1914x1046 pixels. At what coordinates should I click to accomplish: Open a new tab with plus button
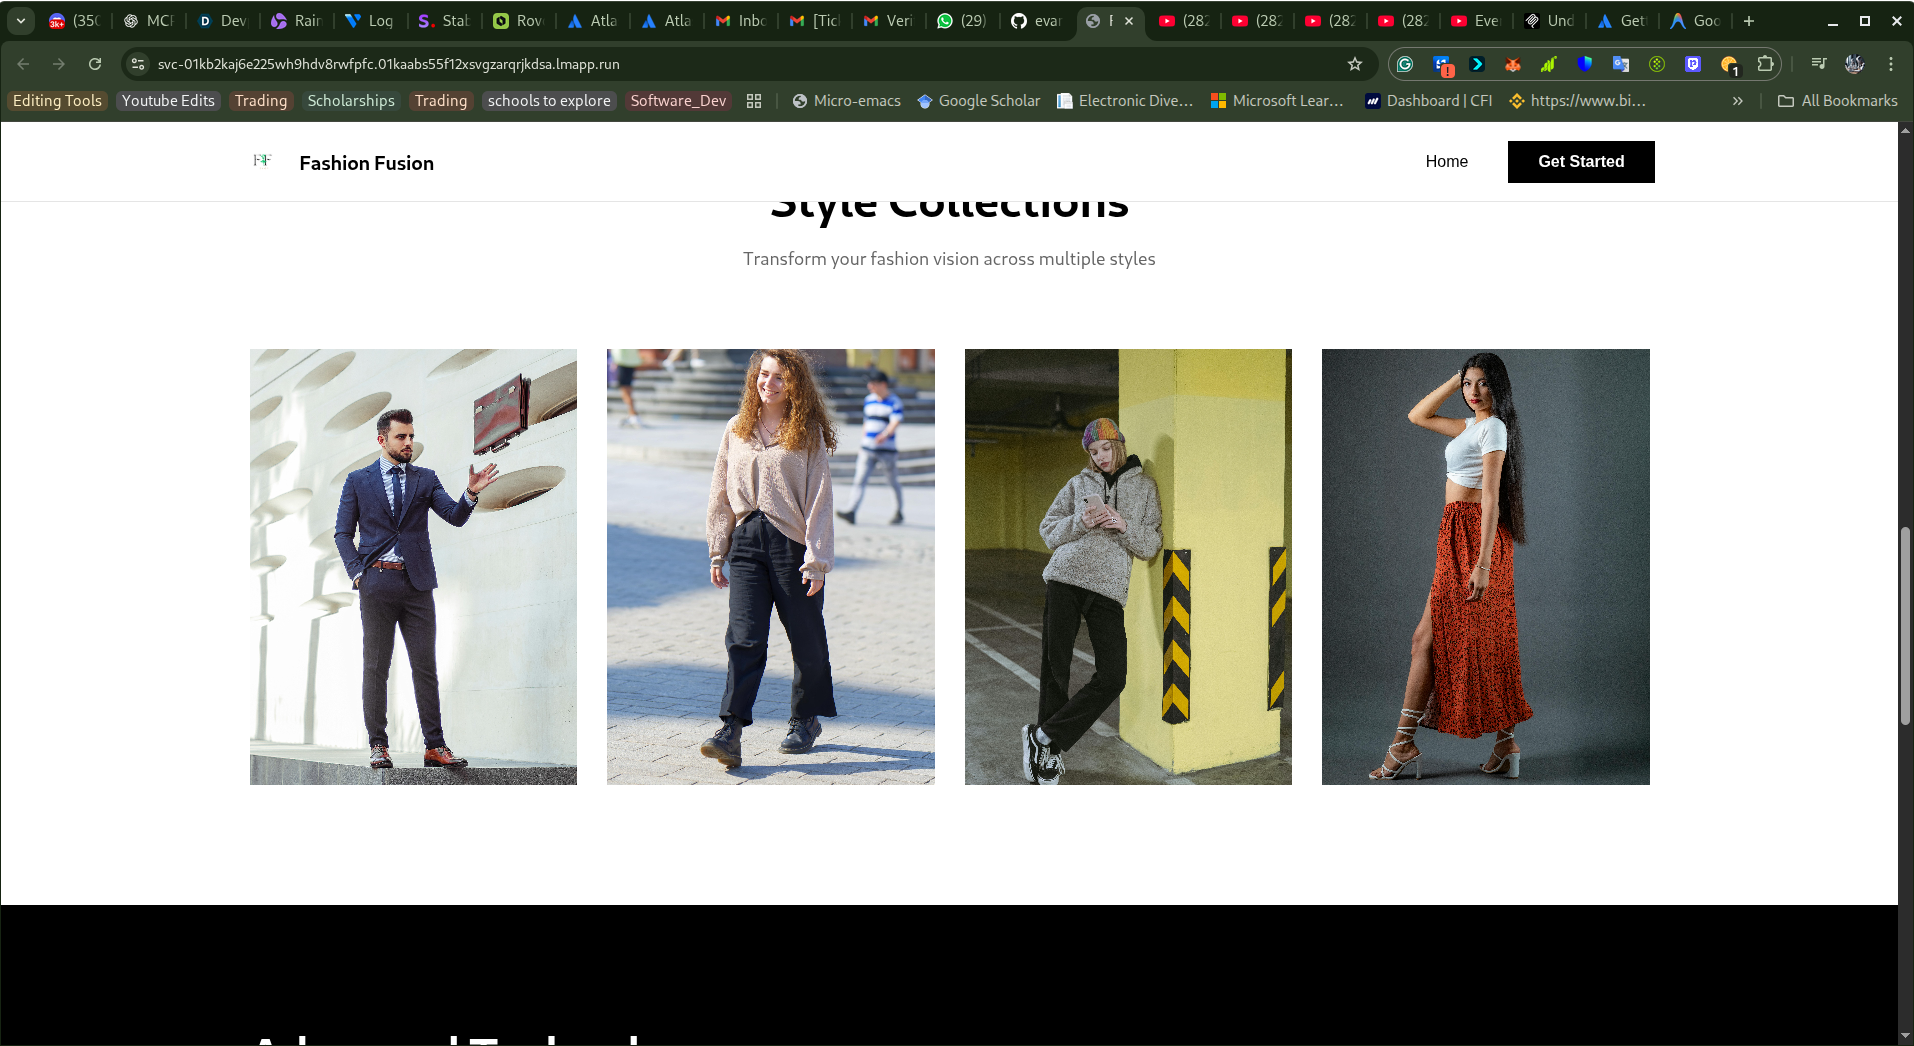click(x=1749, y=20)
